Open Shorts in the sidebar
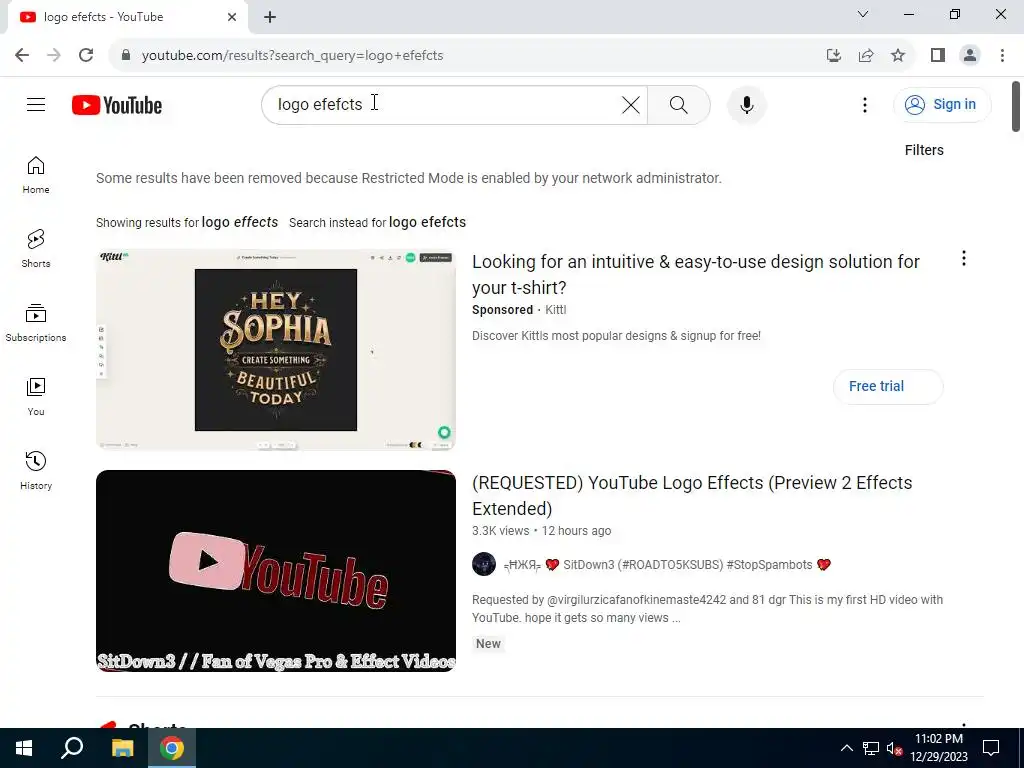Image resolution: width=1024 pixels, height=768 pixels. coord(36,249)
